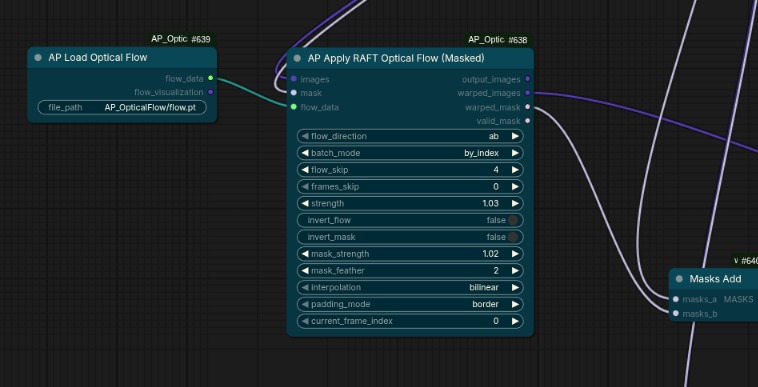The height and width of the screenshot is (387, 758).
Task: Click the file_path input field
Action: click(x=122, y=107)
